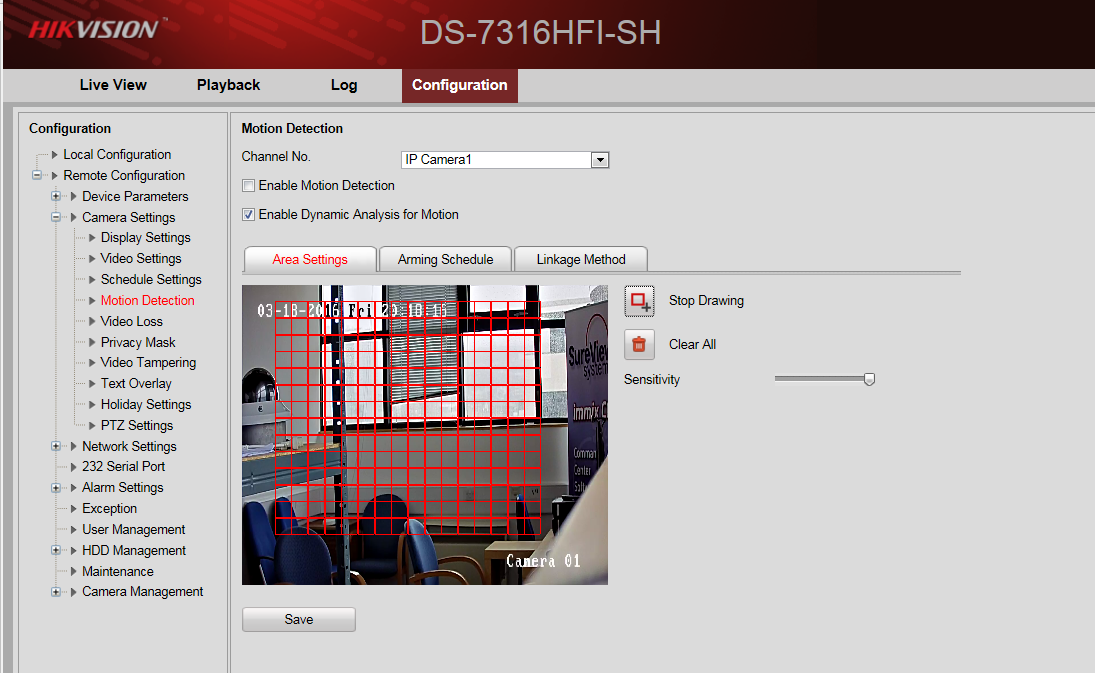Expand the Camera Management node
Image resolution: width=1095 pixels, height=673 pixels.
point(56,592)
